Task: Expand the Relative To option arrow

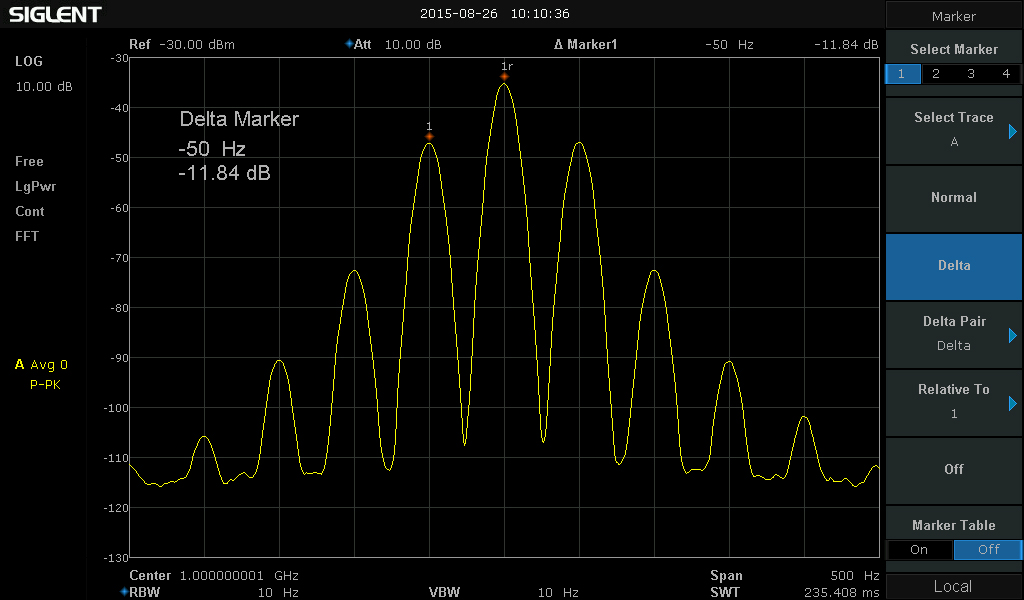Action: [x=1013, y=403]
